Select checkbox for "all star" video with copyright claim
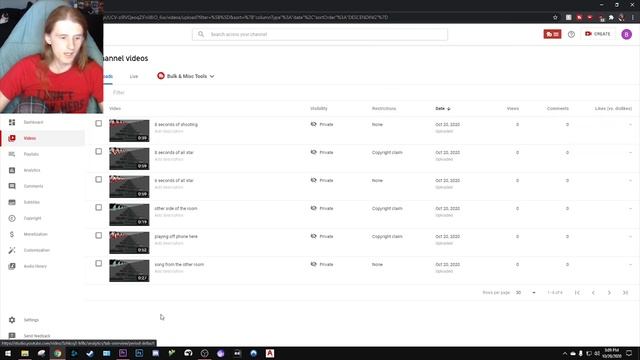640x360 pixels. [x=98, y=151]
